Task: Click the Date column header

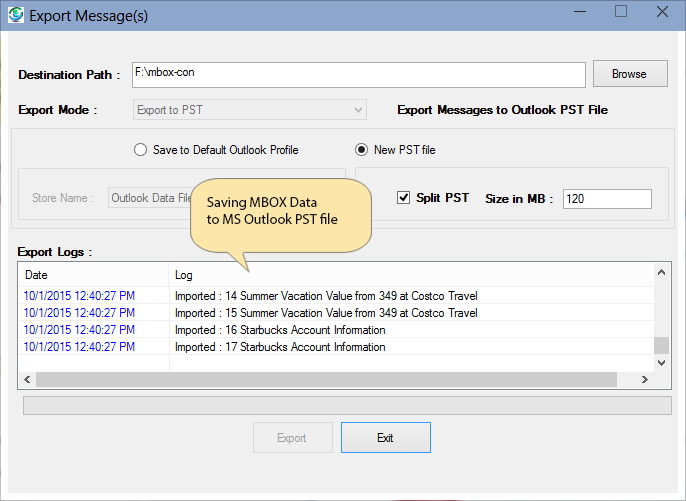Action: coord(94,274)
